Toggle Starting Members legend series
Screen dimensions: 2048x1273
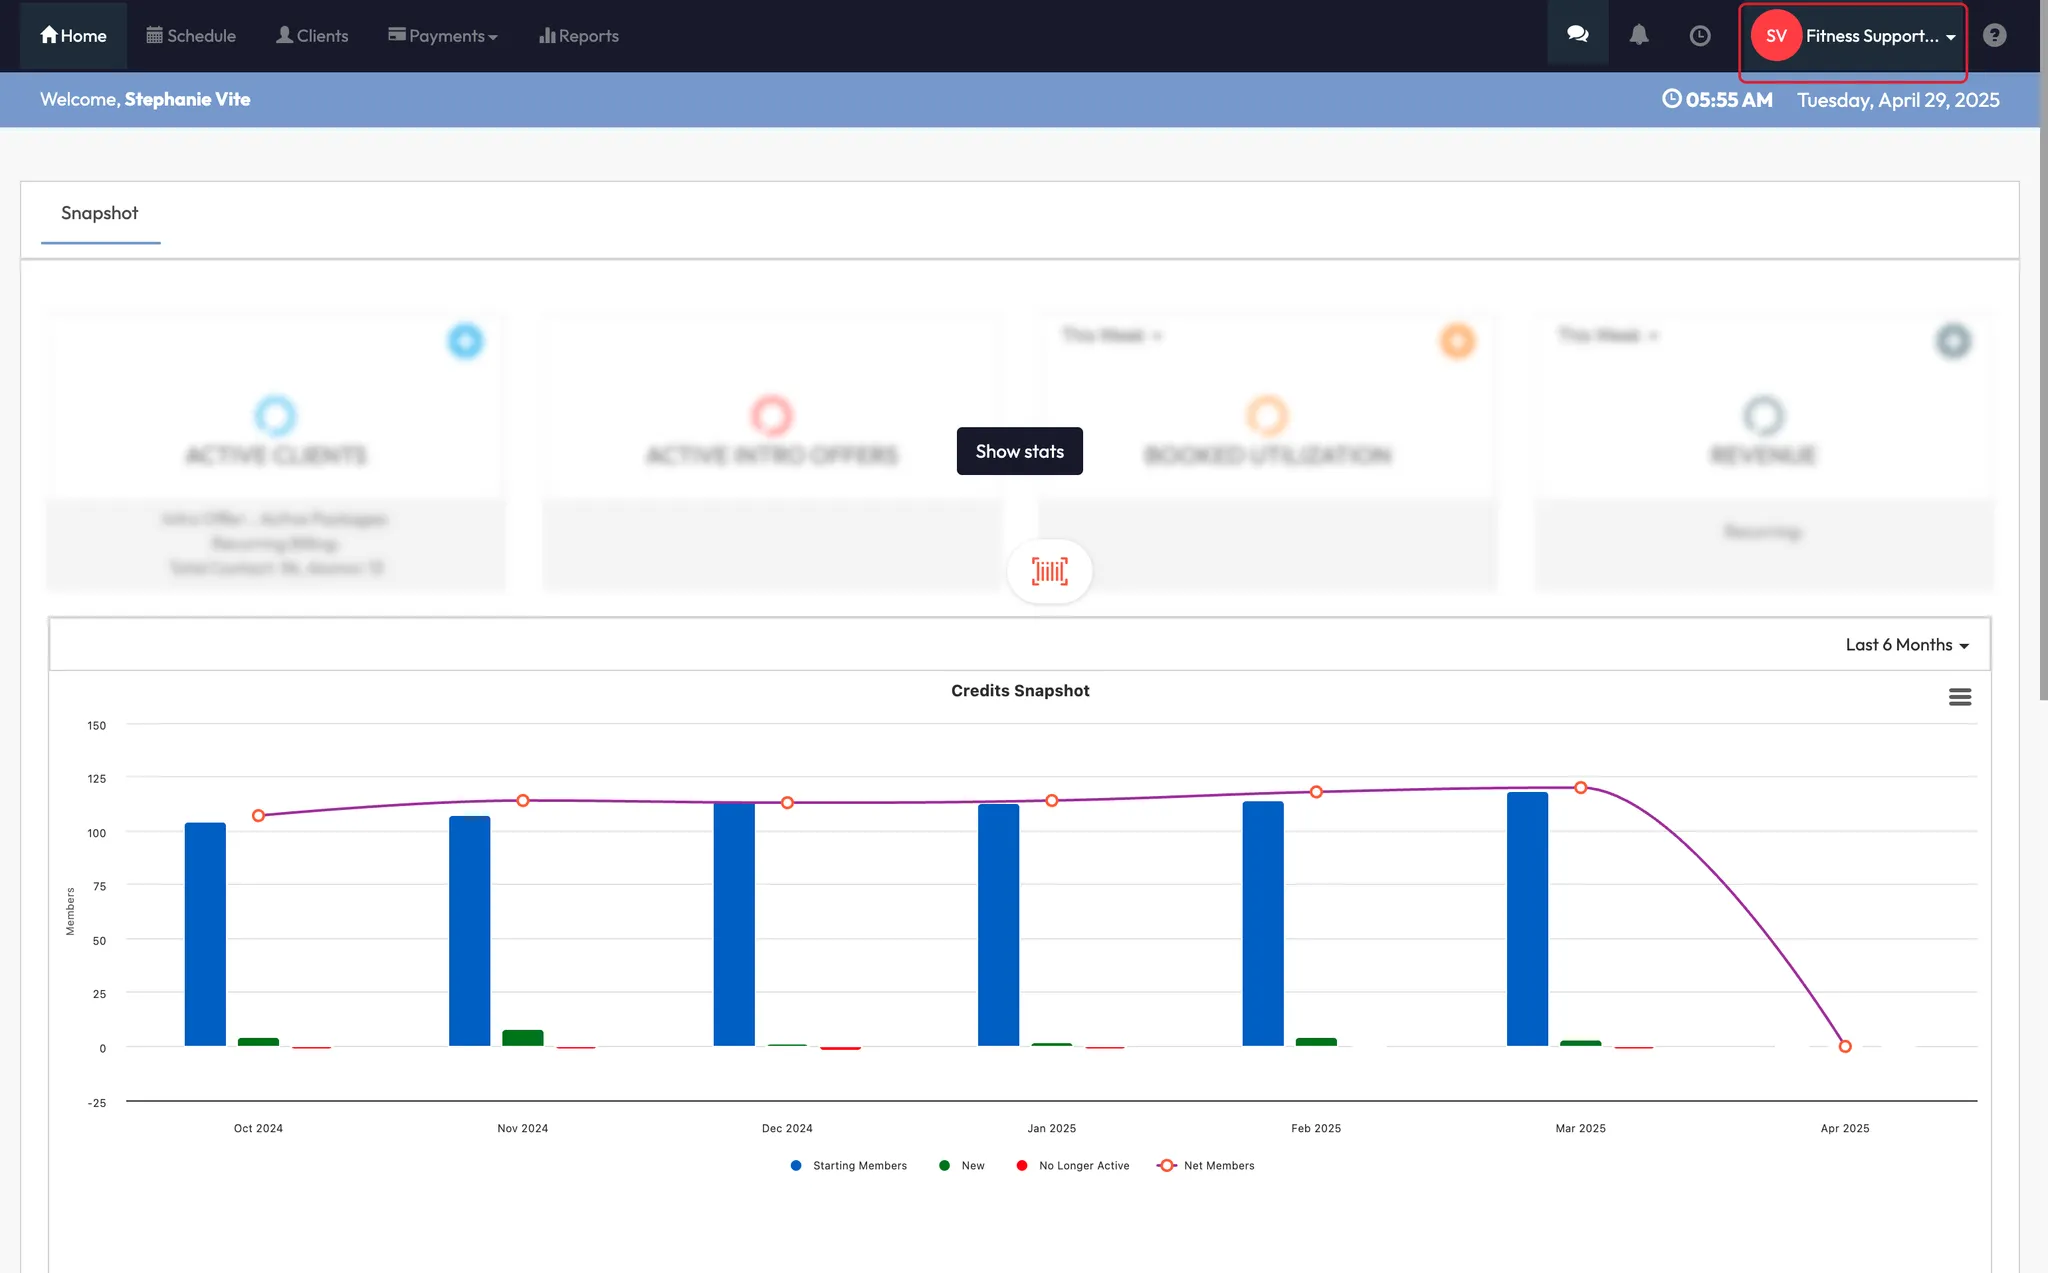point(858,1166)
